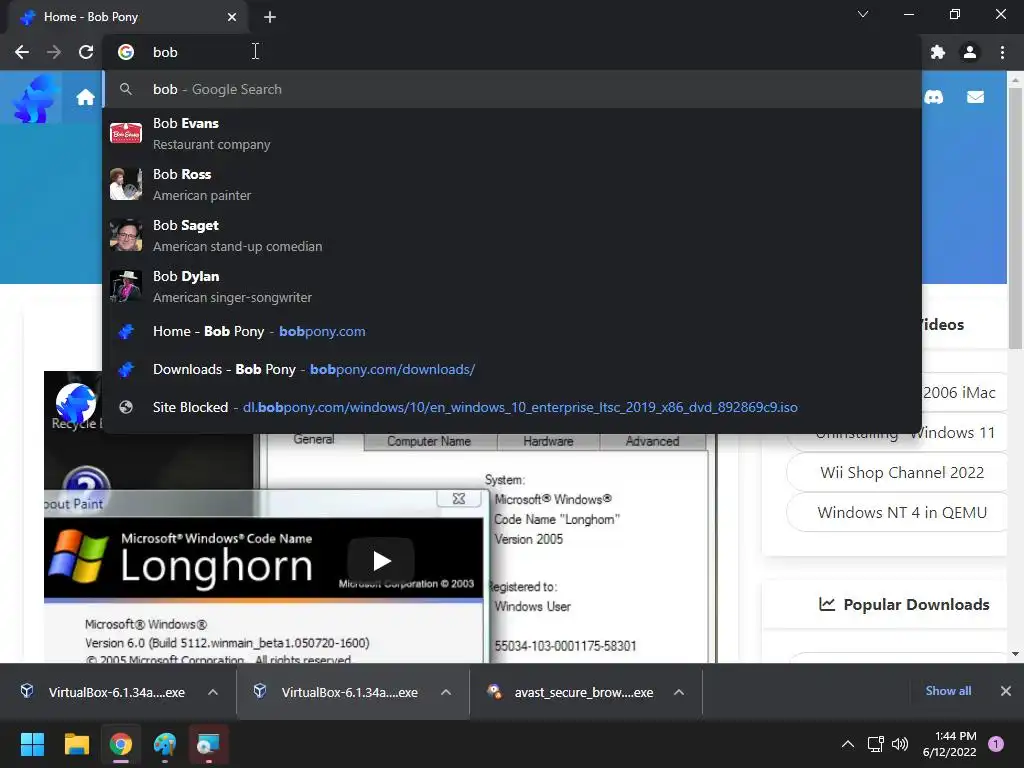The image size is (1024, 768).
Task: Switch to Chrome in the taskbar
Action: click(121, 744)
